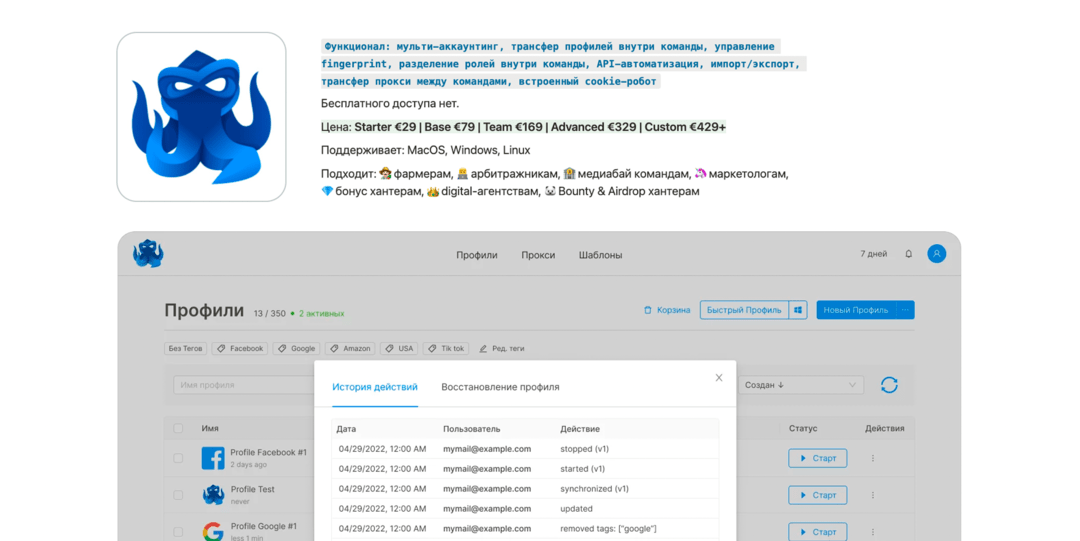The width and height of the screenshot is (1080, 541).
Task: Filter by the Amazon tag
Action: click(350, 349)
